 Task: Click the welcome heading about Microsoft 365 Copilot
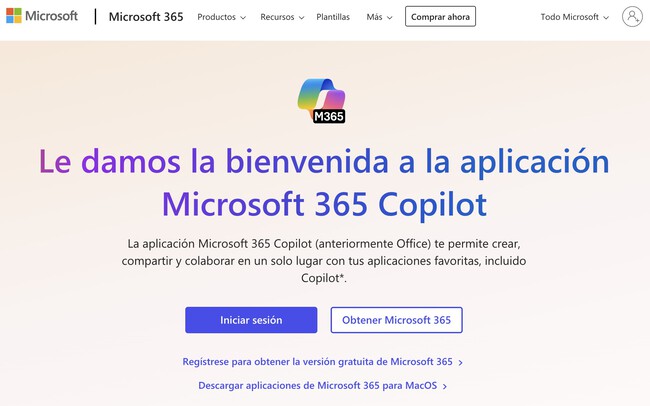click(x=324, y=182)
